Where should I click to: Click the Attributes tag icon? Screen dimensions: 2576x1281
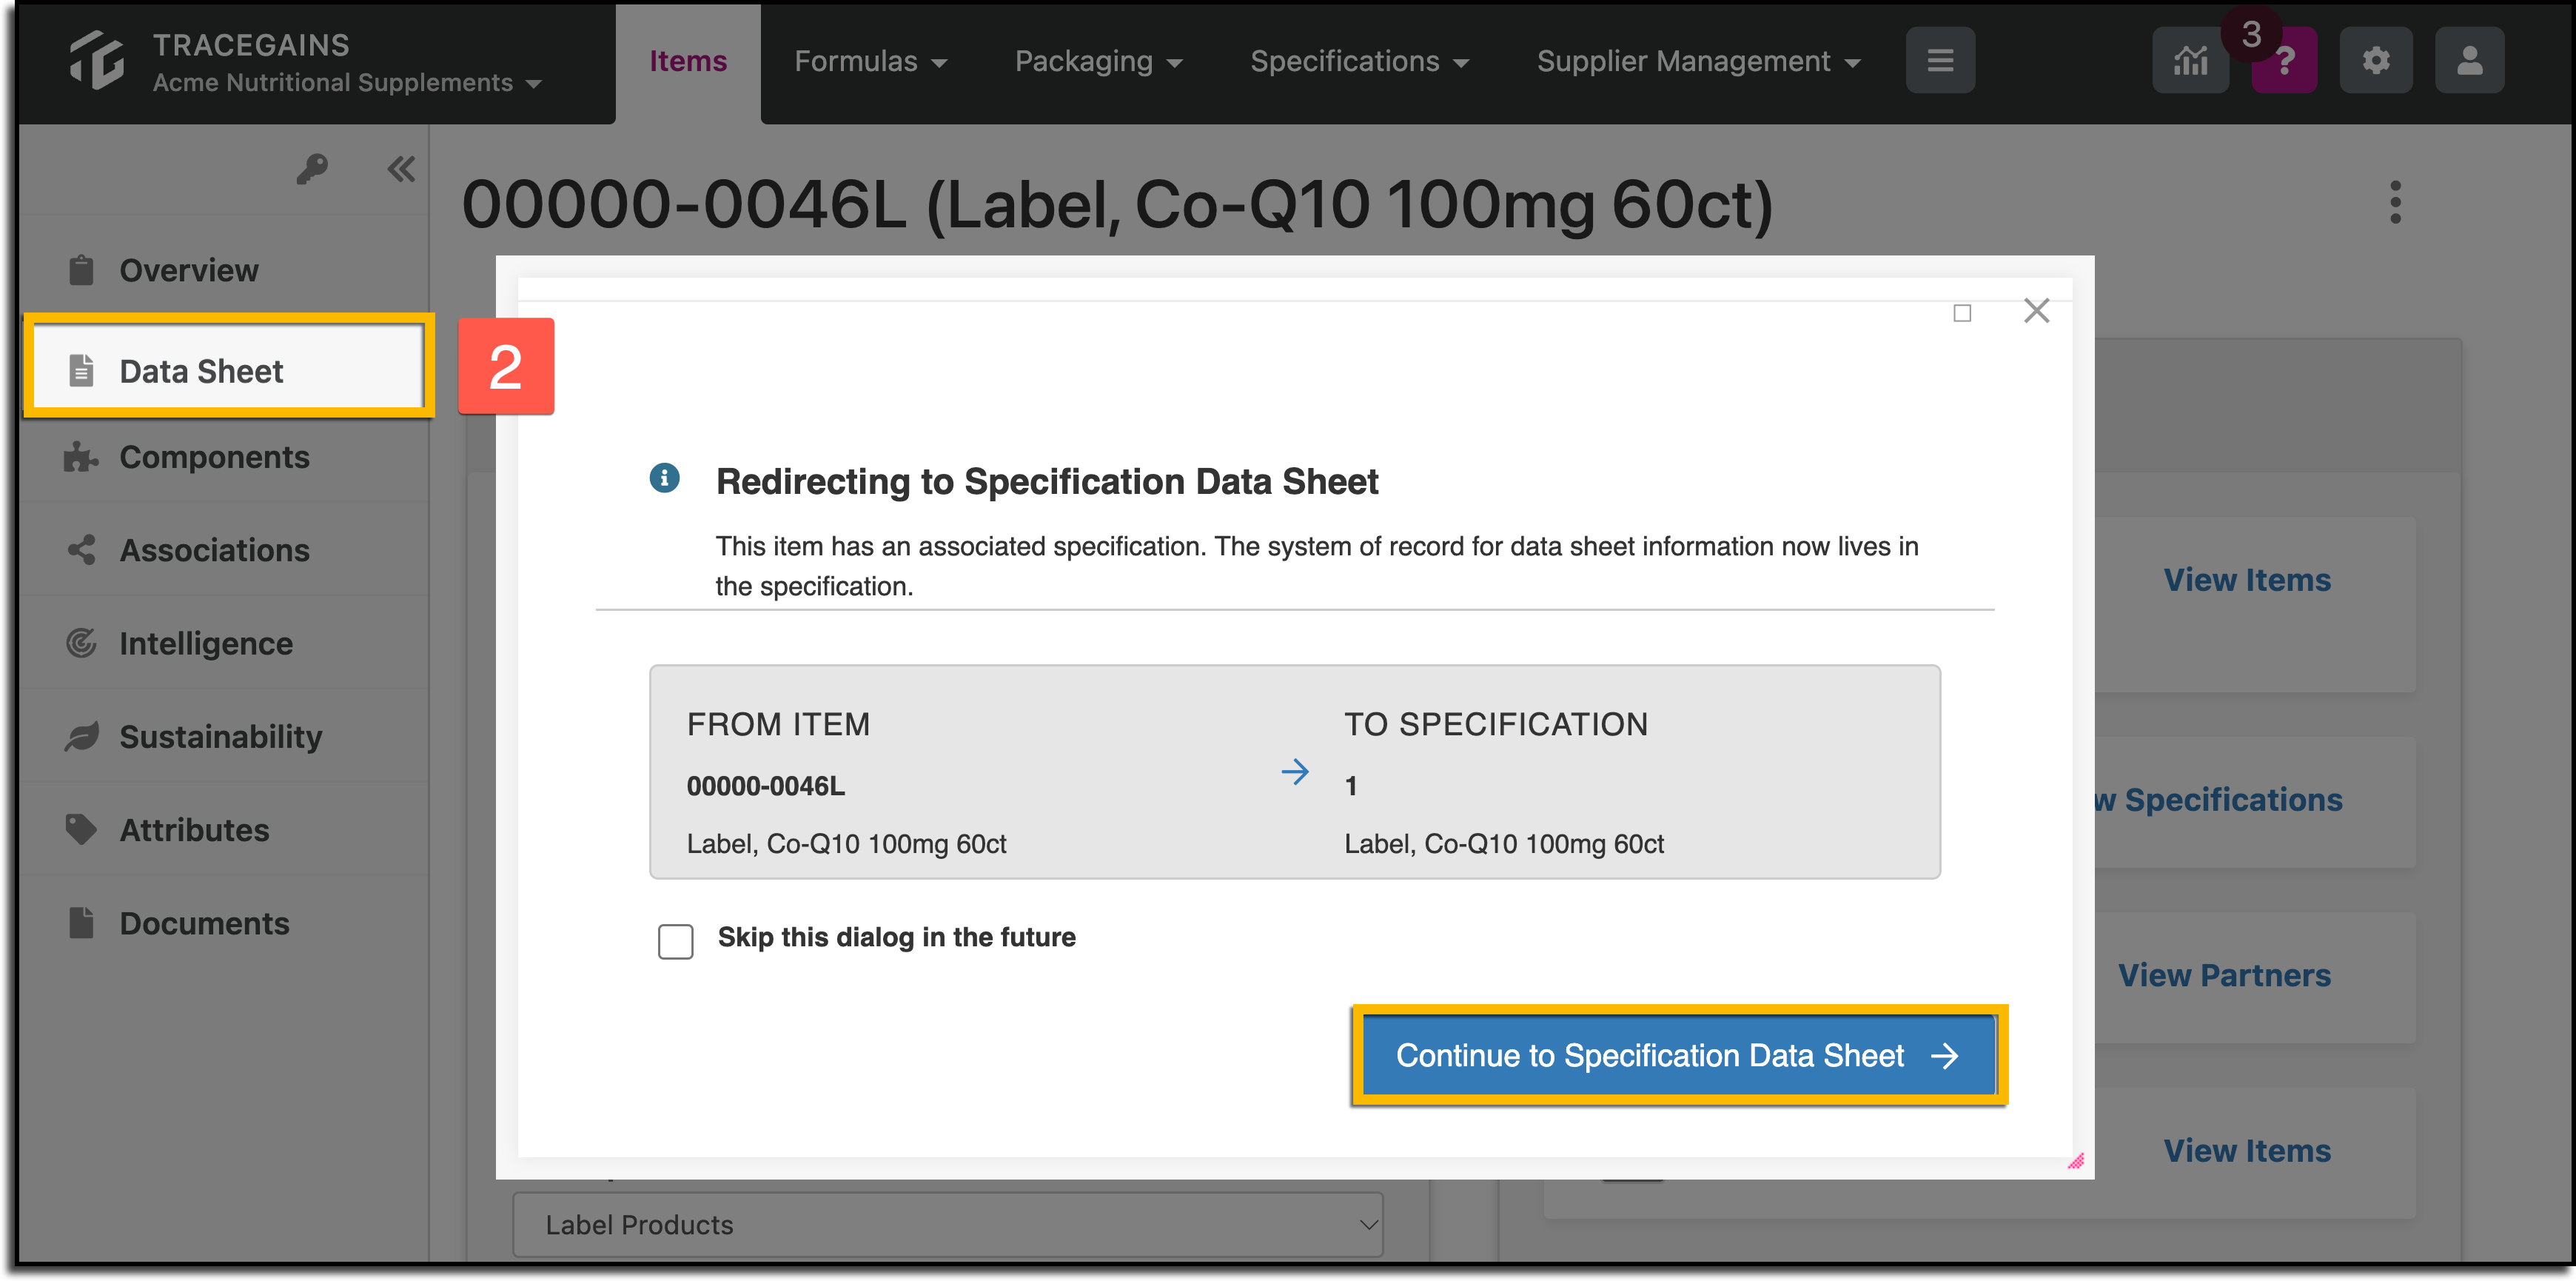[81, 829]
